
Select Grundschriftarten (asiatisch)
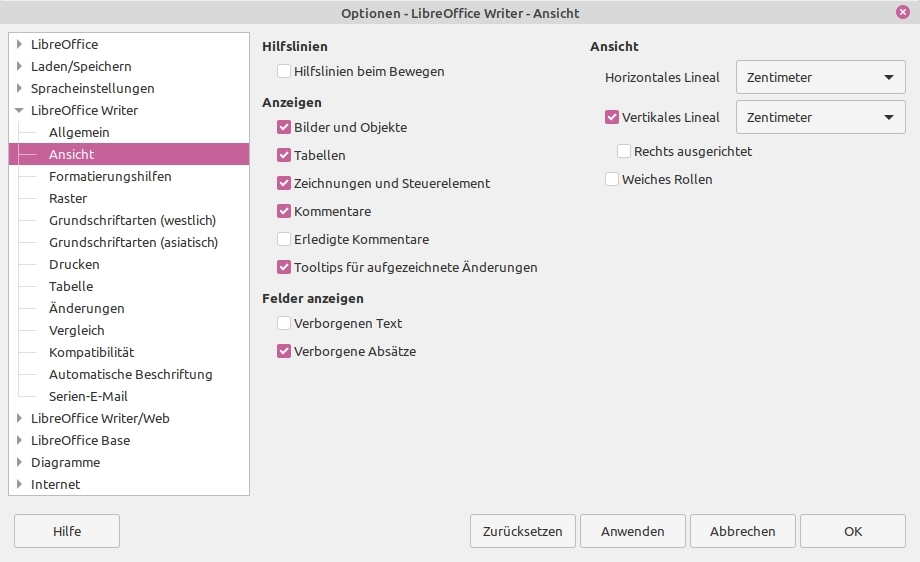tap(133, 242)
